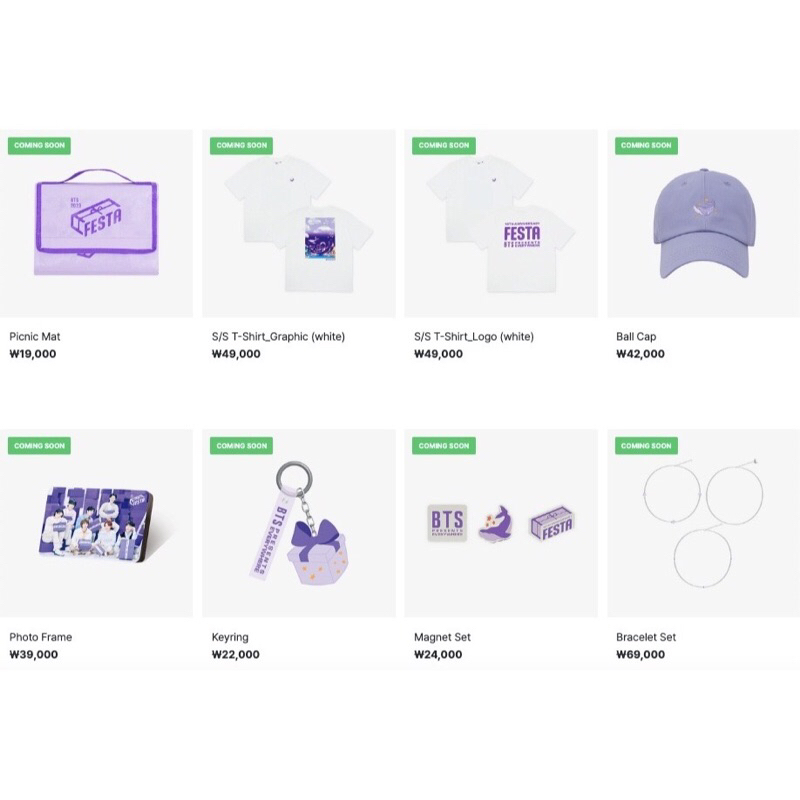The width and height of the screenshot is (800, 800).
Task: Open the purple Ball Cap image
Action: point(704,223)
